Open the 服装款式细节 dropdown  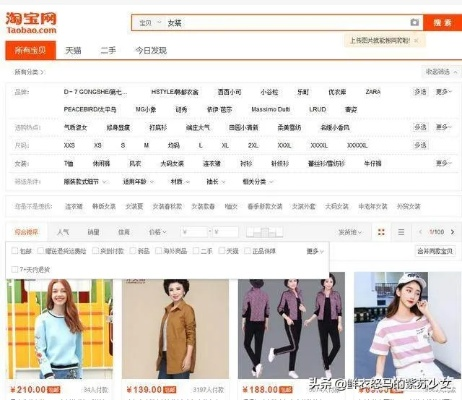[85, 182]
